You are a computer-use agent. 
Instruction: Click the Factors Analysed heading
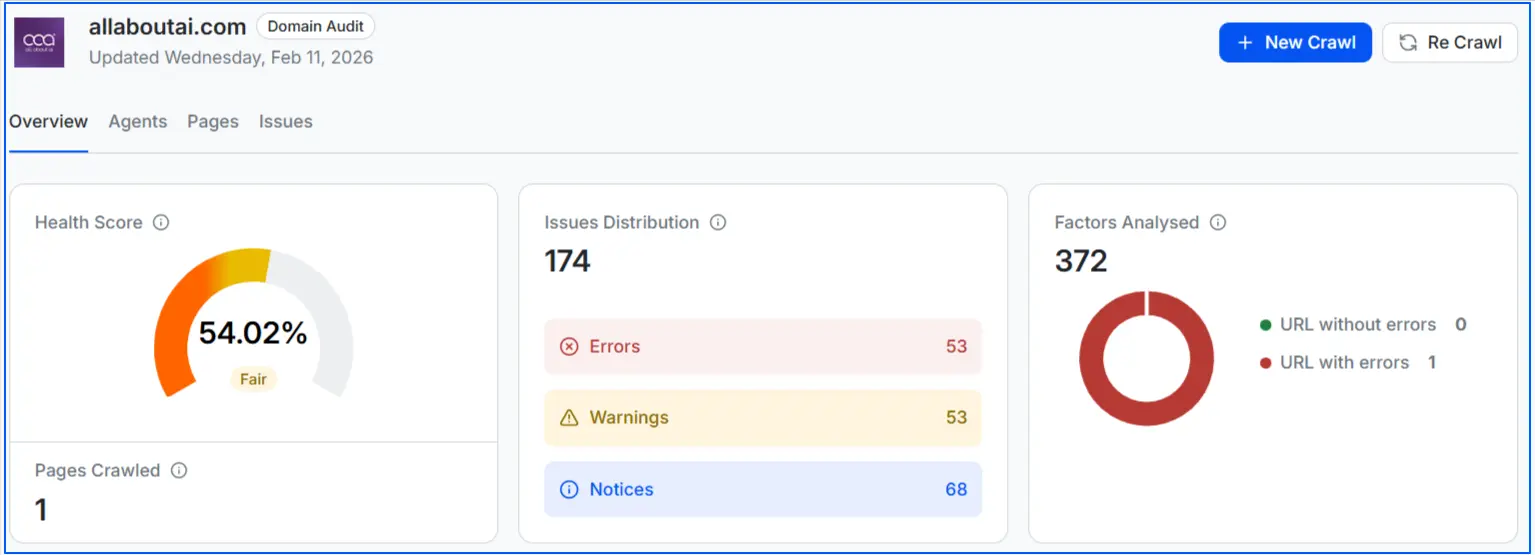1127,222
